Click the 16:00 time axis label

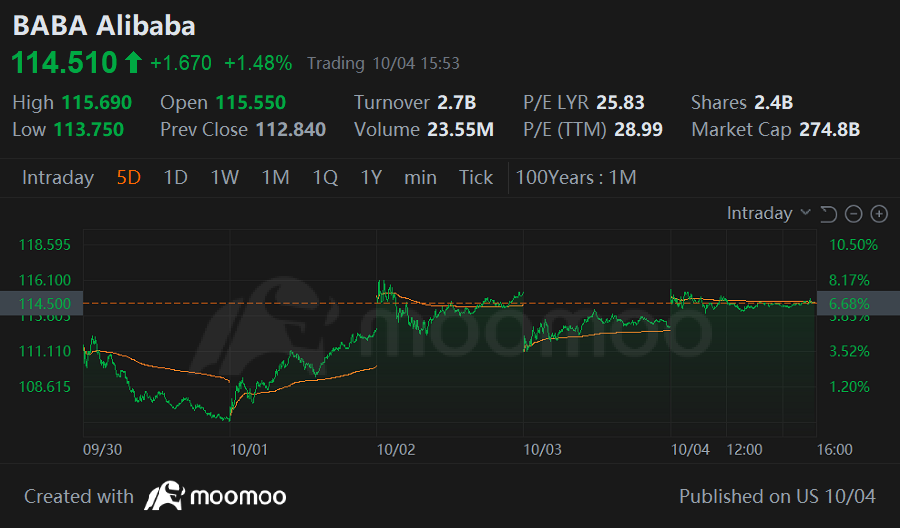click(x=835, y=449)
